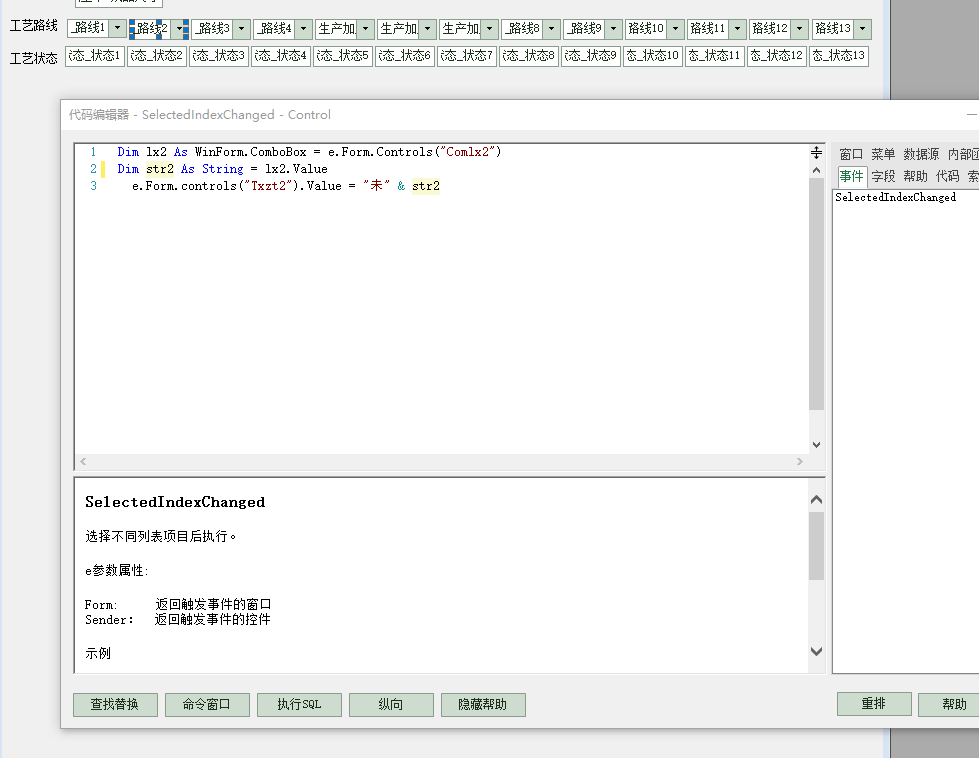This screenshot has height=758, width=979.
Task: Click the help panel scroll-up arrow
Action: pos(816,500)
